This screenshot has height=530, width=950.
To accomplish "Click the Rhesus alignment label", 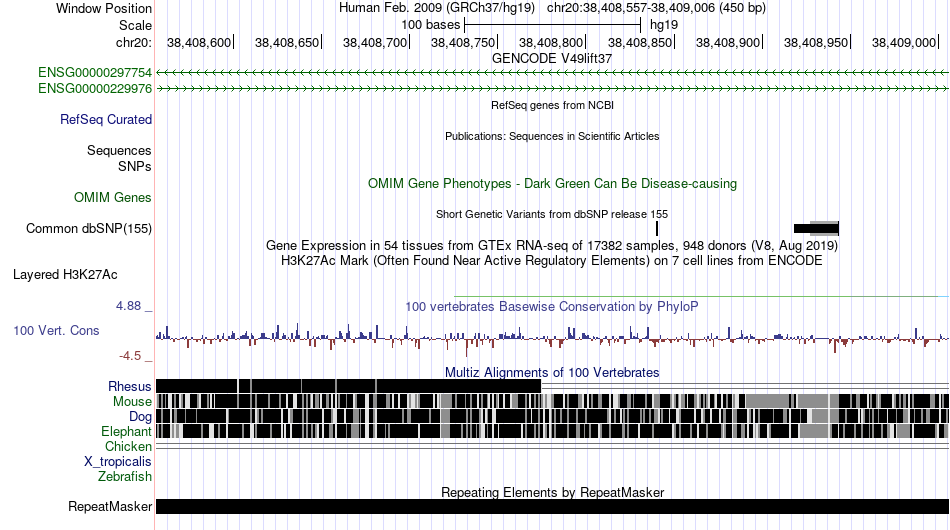I will [130, 386].
